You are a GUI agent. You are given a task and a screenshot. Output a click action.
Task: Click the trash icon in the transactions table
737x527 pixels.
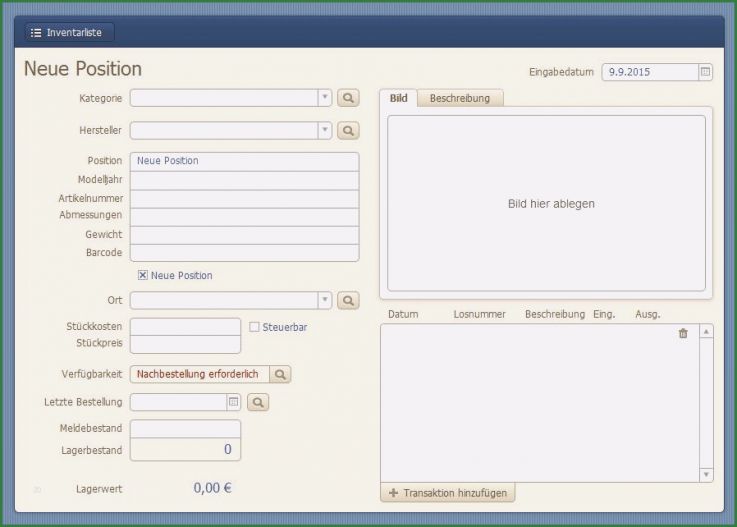point(683,334)
